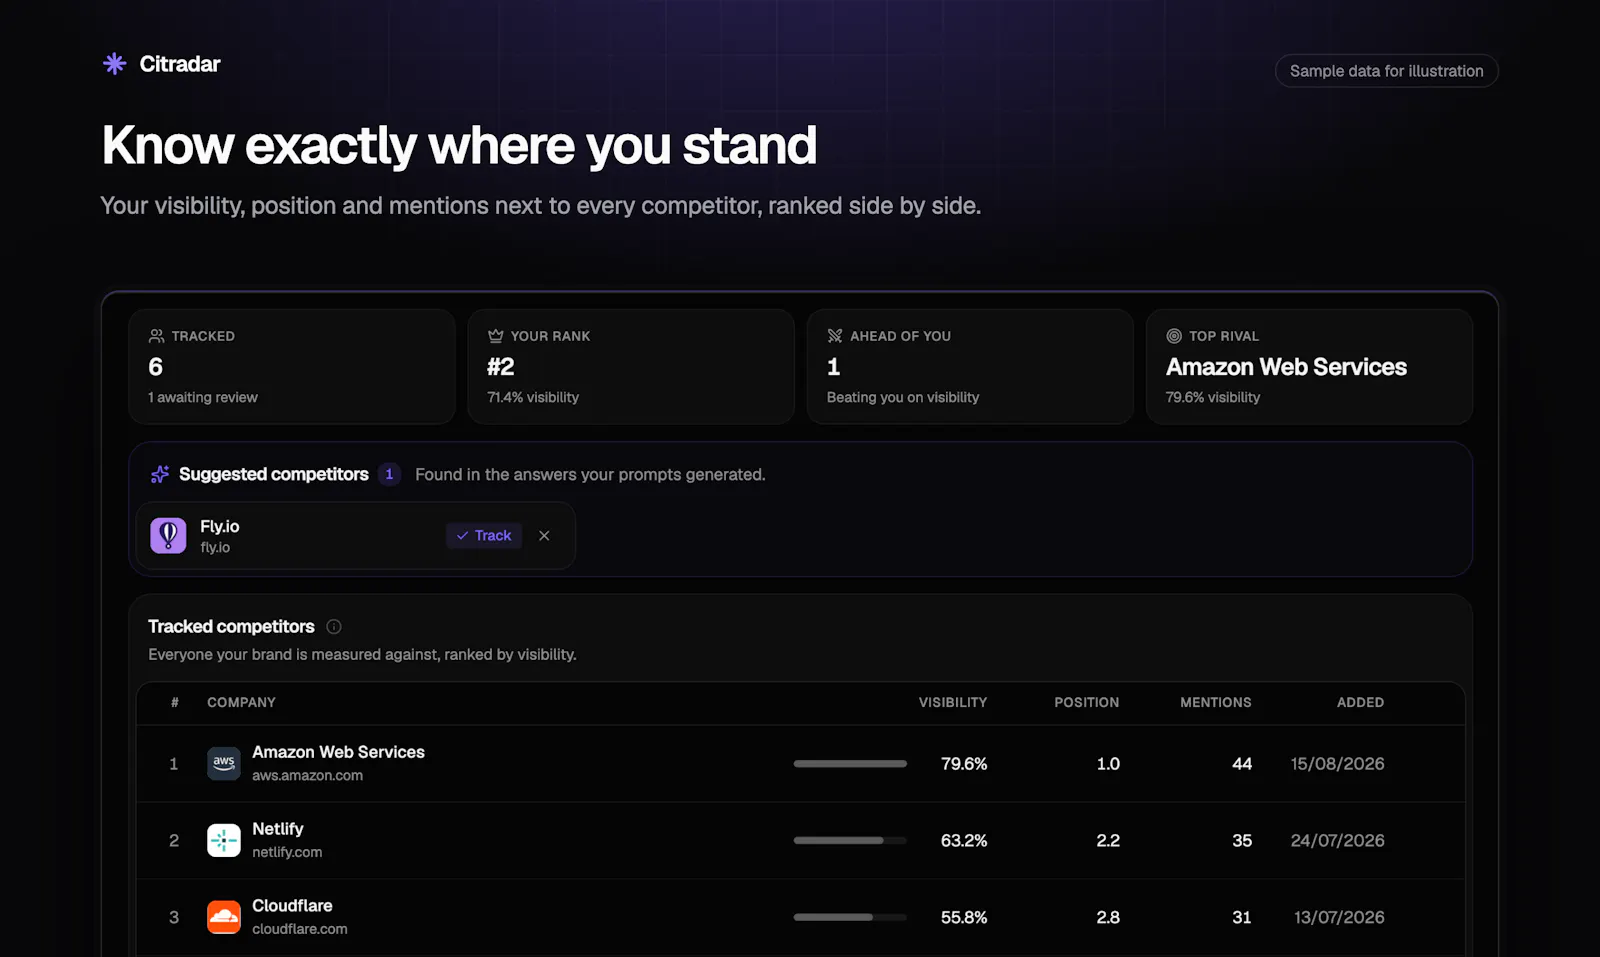
Task: Click the Citradar asterisk logo icon
Action: coord(114,64)
